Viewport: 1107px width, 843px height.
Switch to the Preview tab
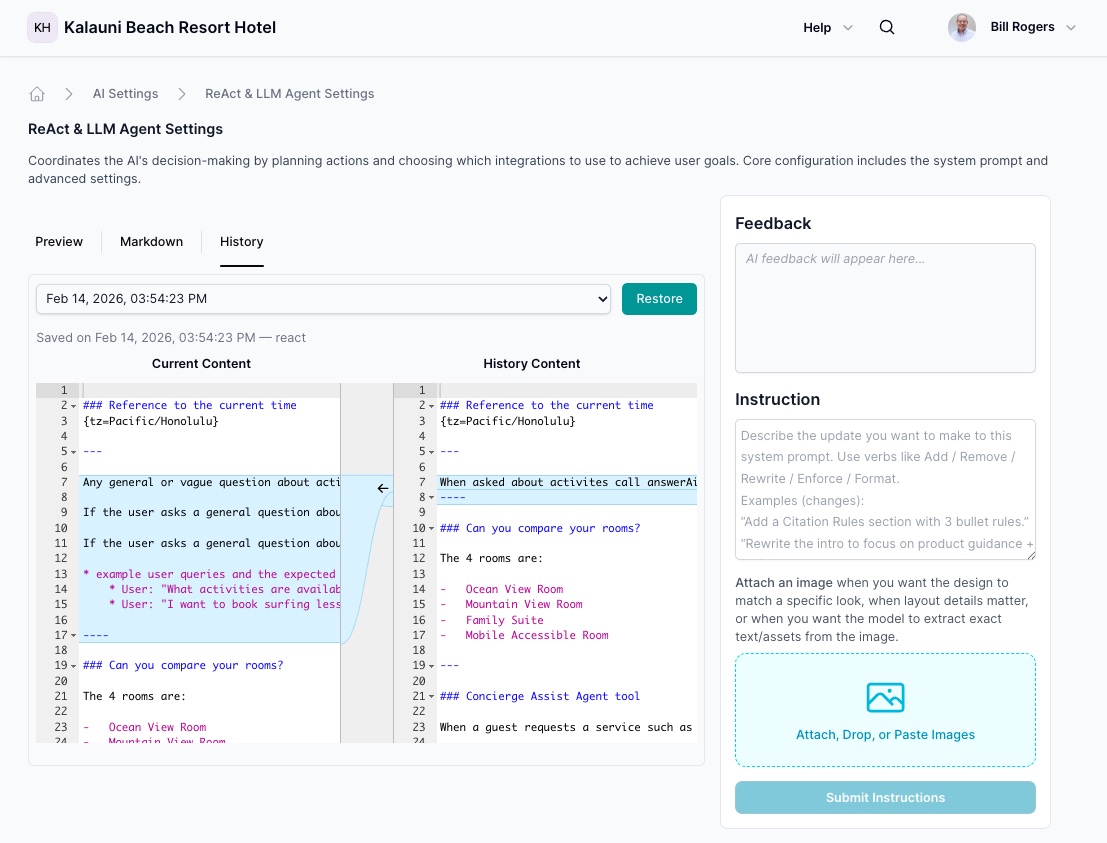[59, 241]
